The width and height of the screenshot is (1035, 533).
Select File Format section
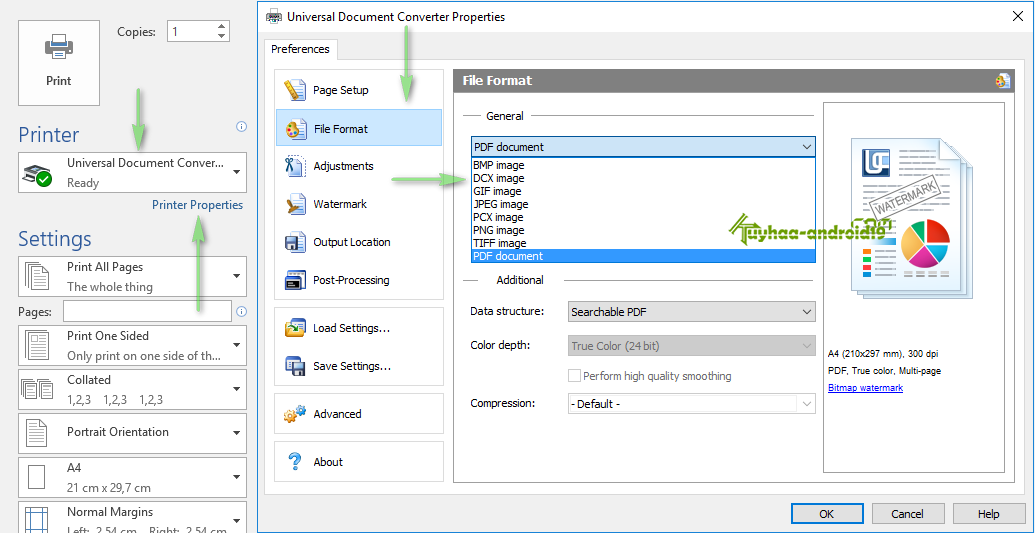click(359, 128)
